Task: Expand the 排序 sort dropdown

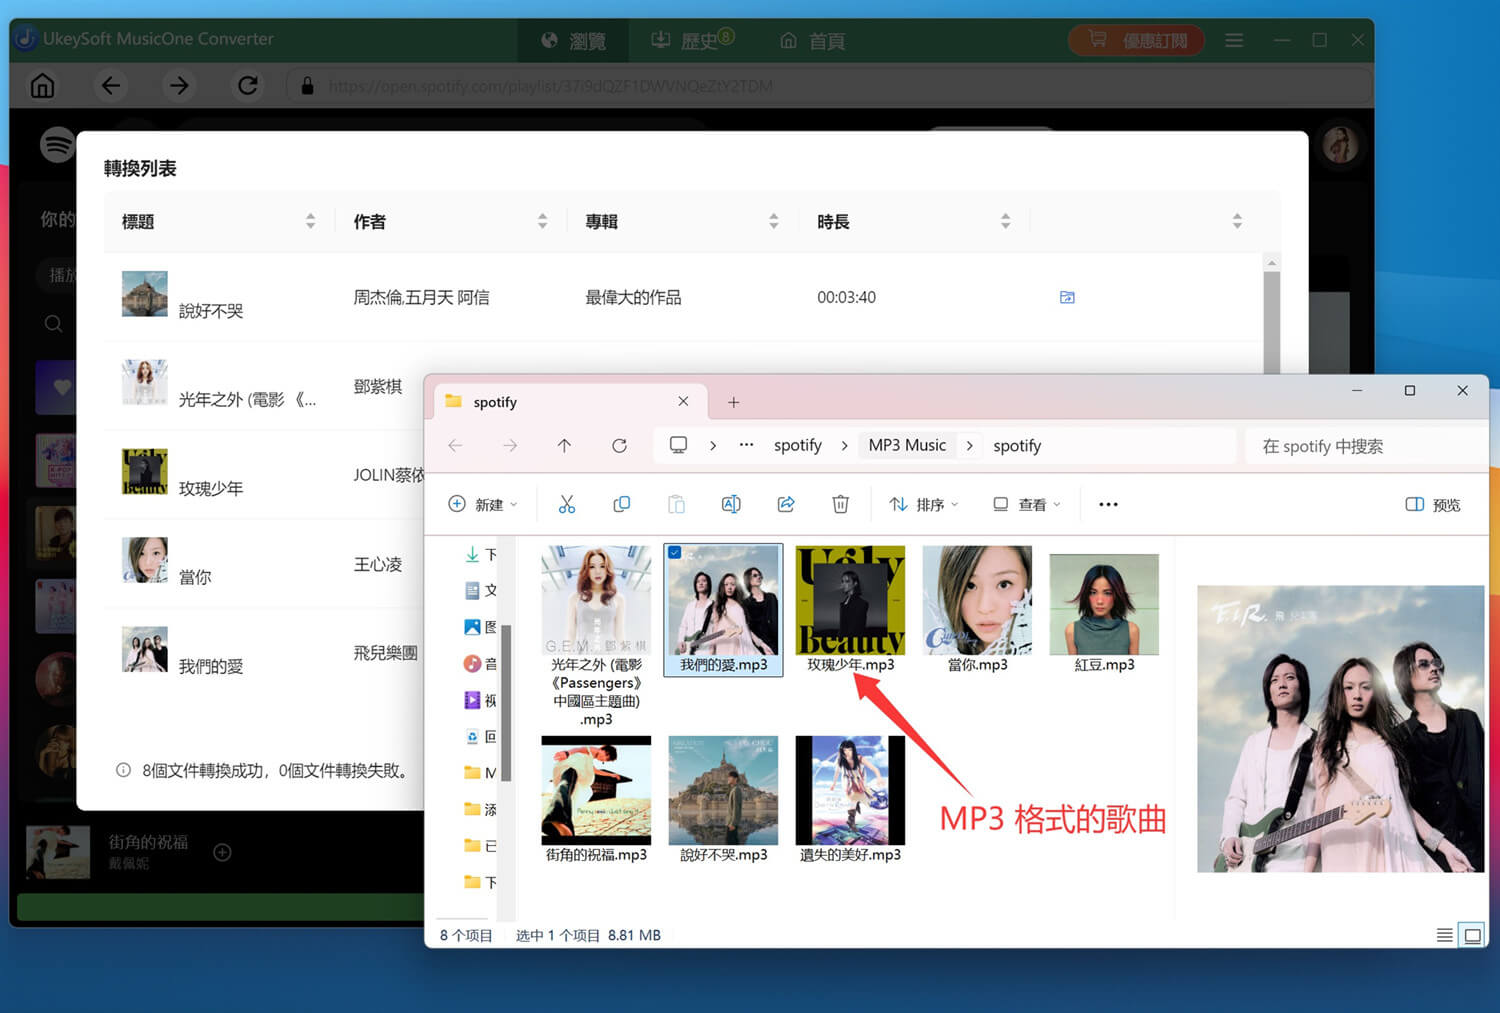Action: pyautogui.click(x=924, y=505)
